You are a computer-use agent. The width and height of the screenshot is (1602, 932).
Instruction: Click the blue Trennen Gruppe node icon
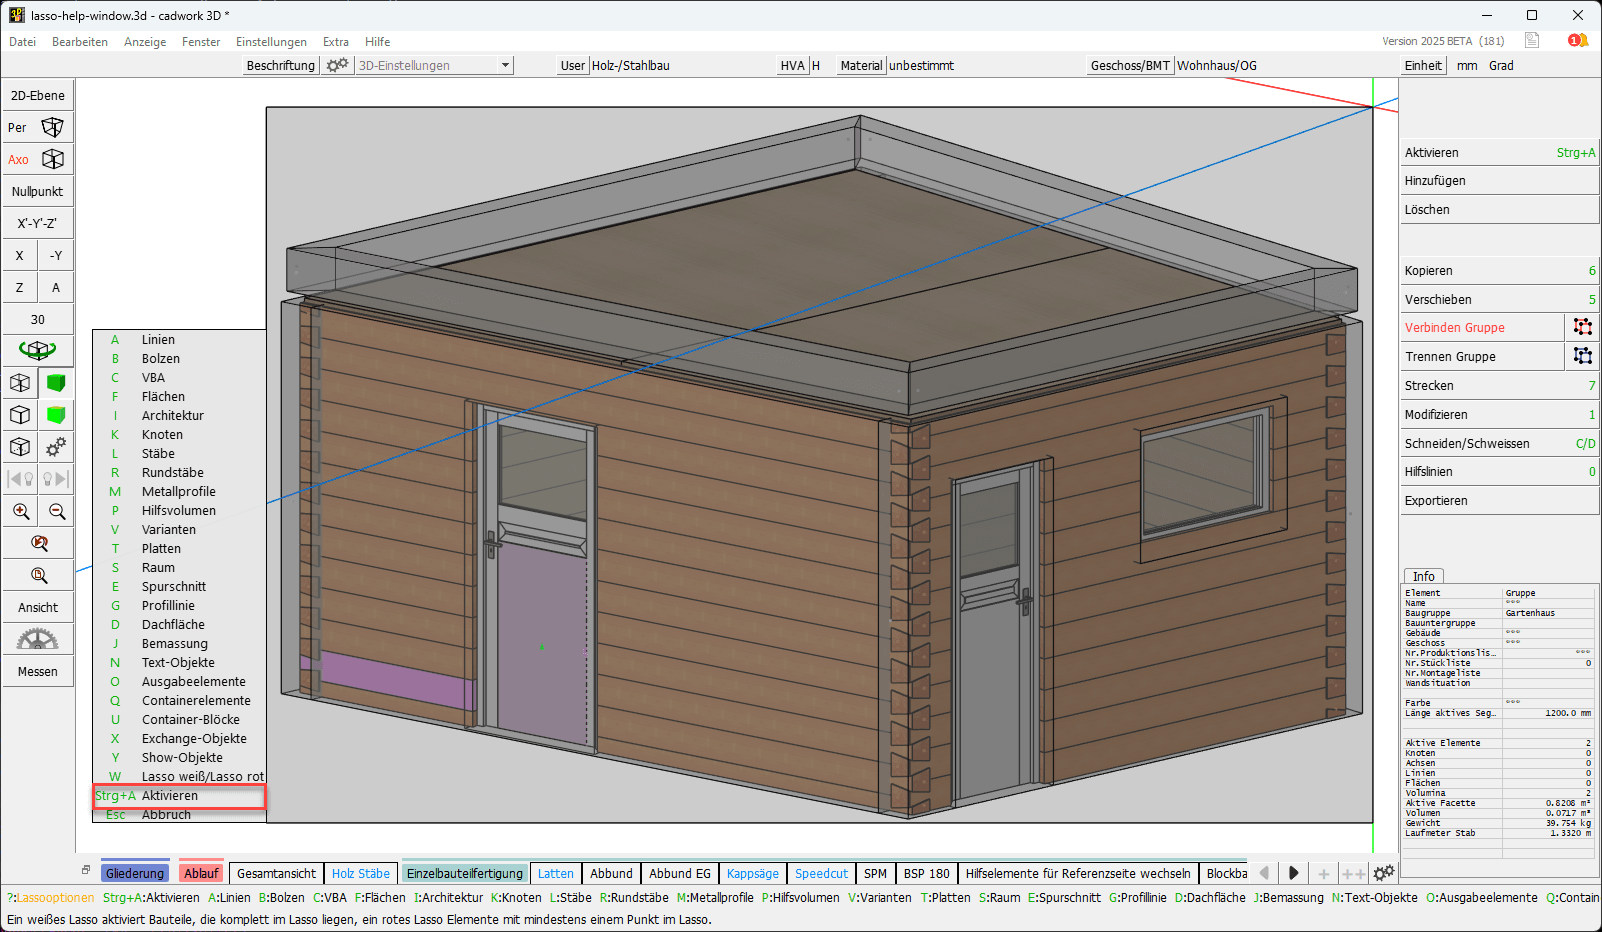point(1582,356)
